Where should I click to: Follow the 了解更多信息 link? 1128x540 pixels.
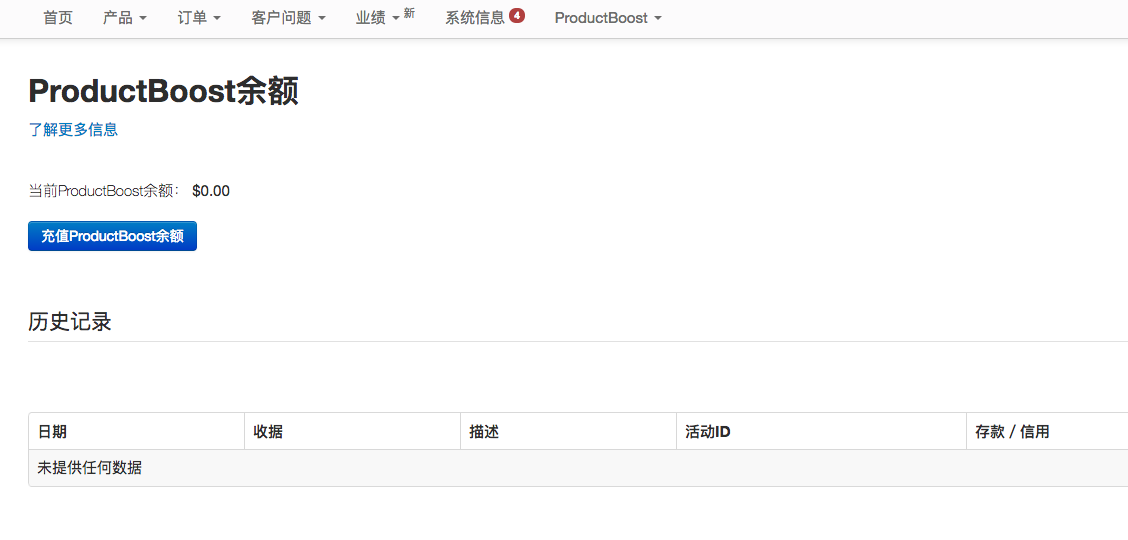(x=73, y=129)
